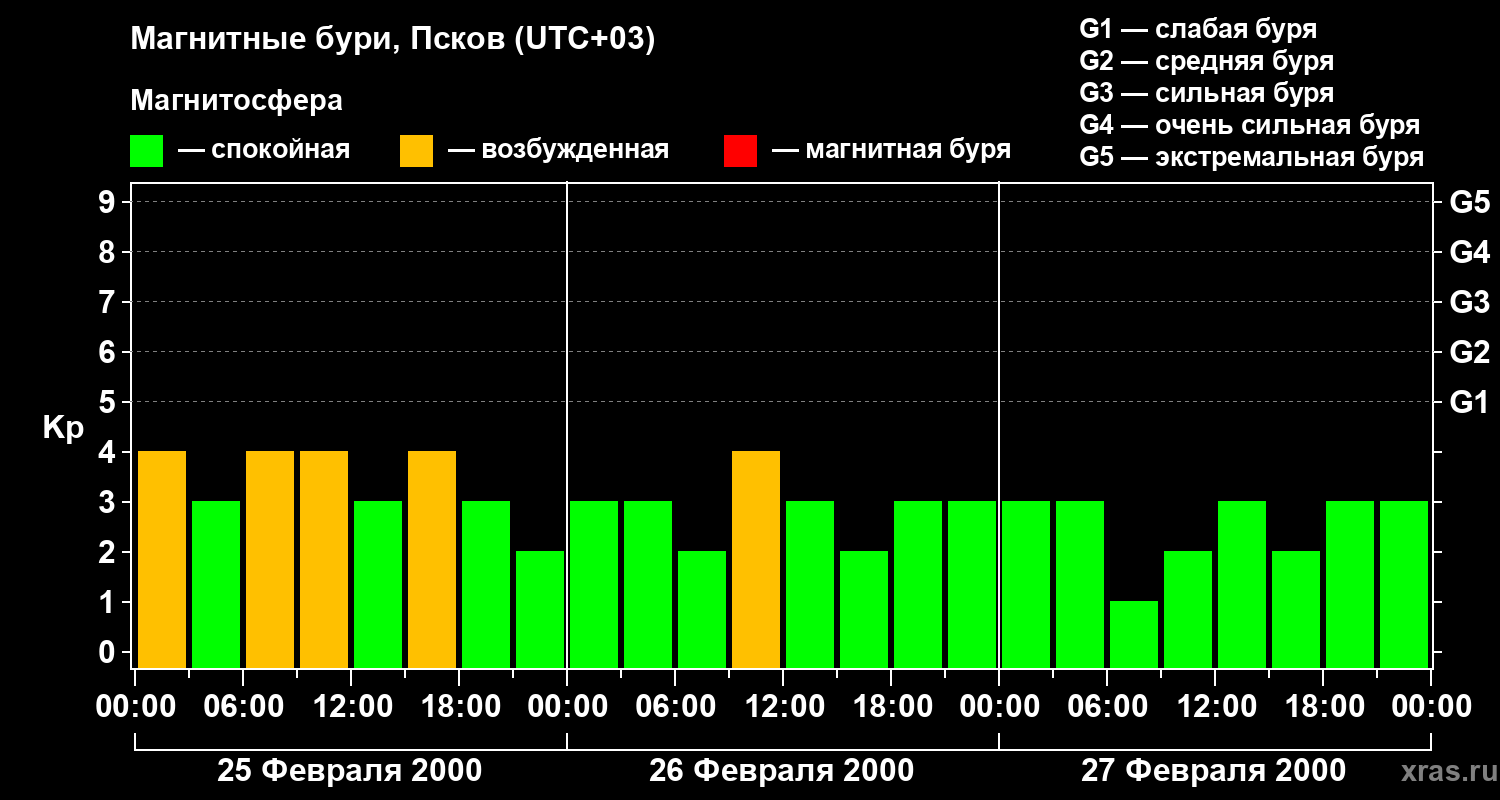Click the 12:00–15:00 Kp 3 bar on 27 February

tap(1242, 585)
